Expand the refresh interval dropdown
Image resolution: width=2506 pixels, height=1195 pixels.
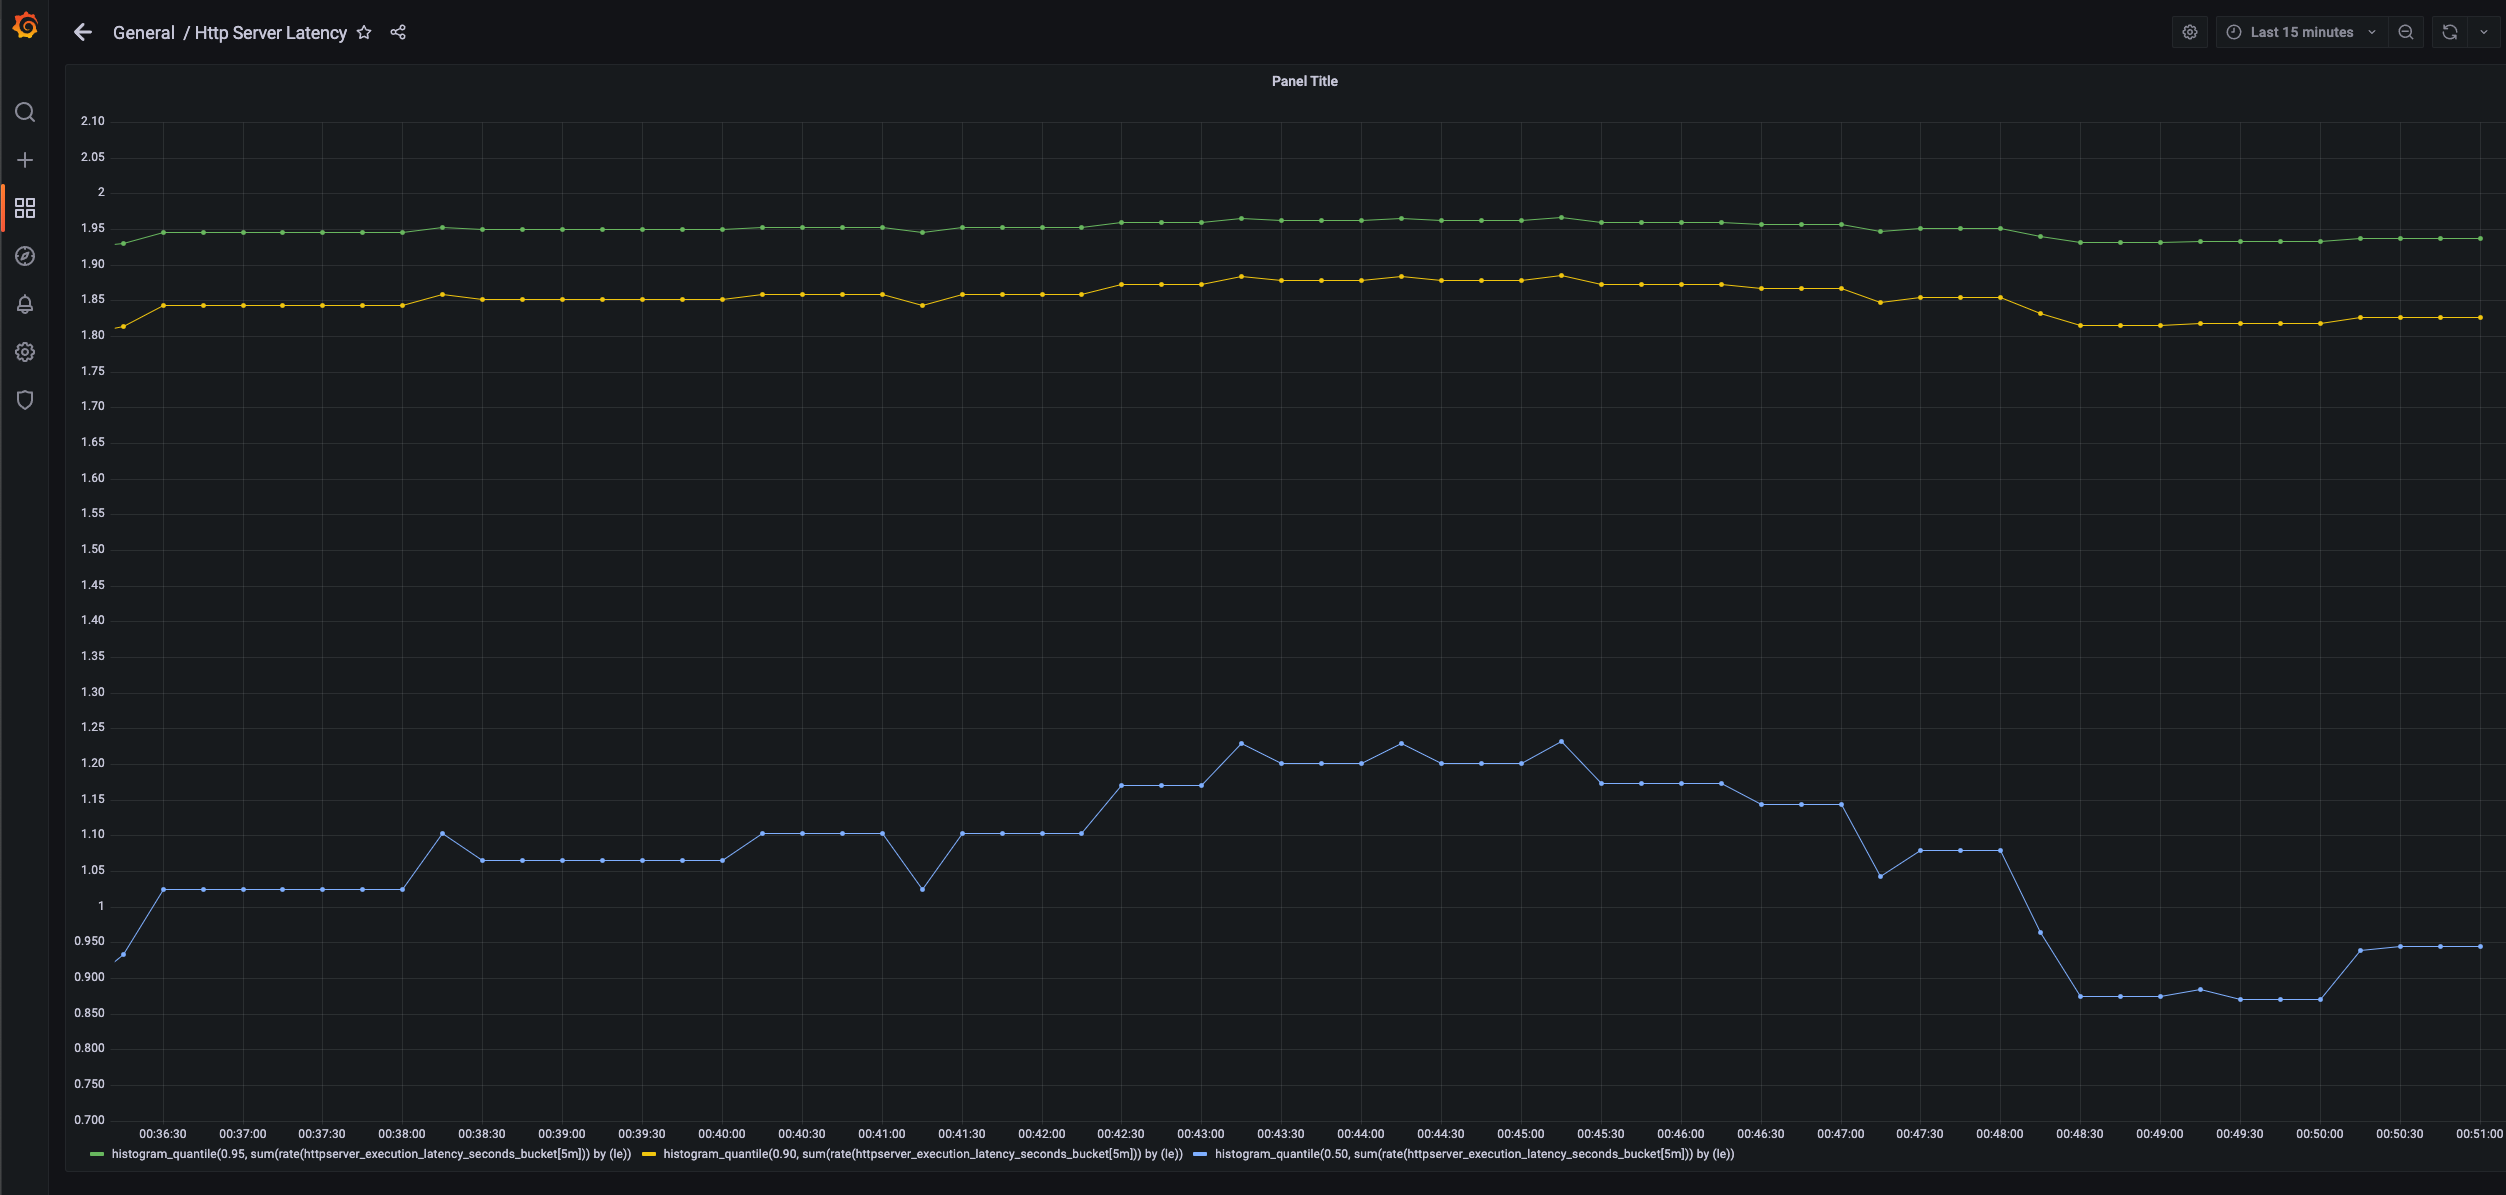(2484, 32)
